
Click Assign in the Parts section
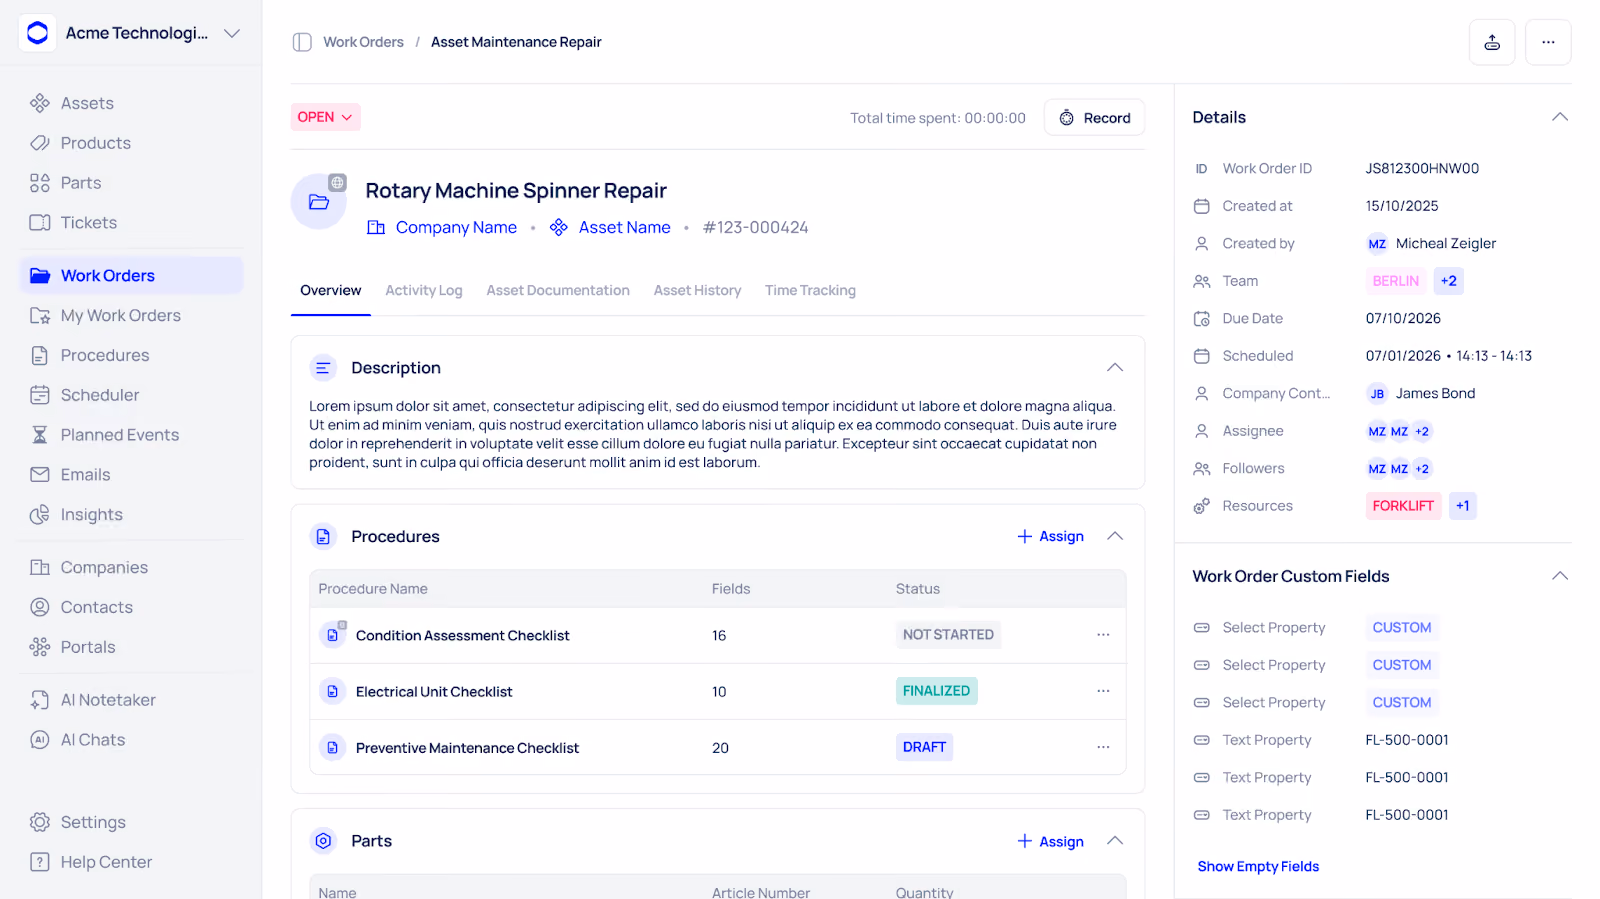1050,841
